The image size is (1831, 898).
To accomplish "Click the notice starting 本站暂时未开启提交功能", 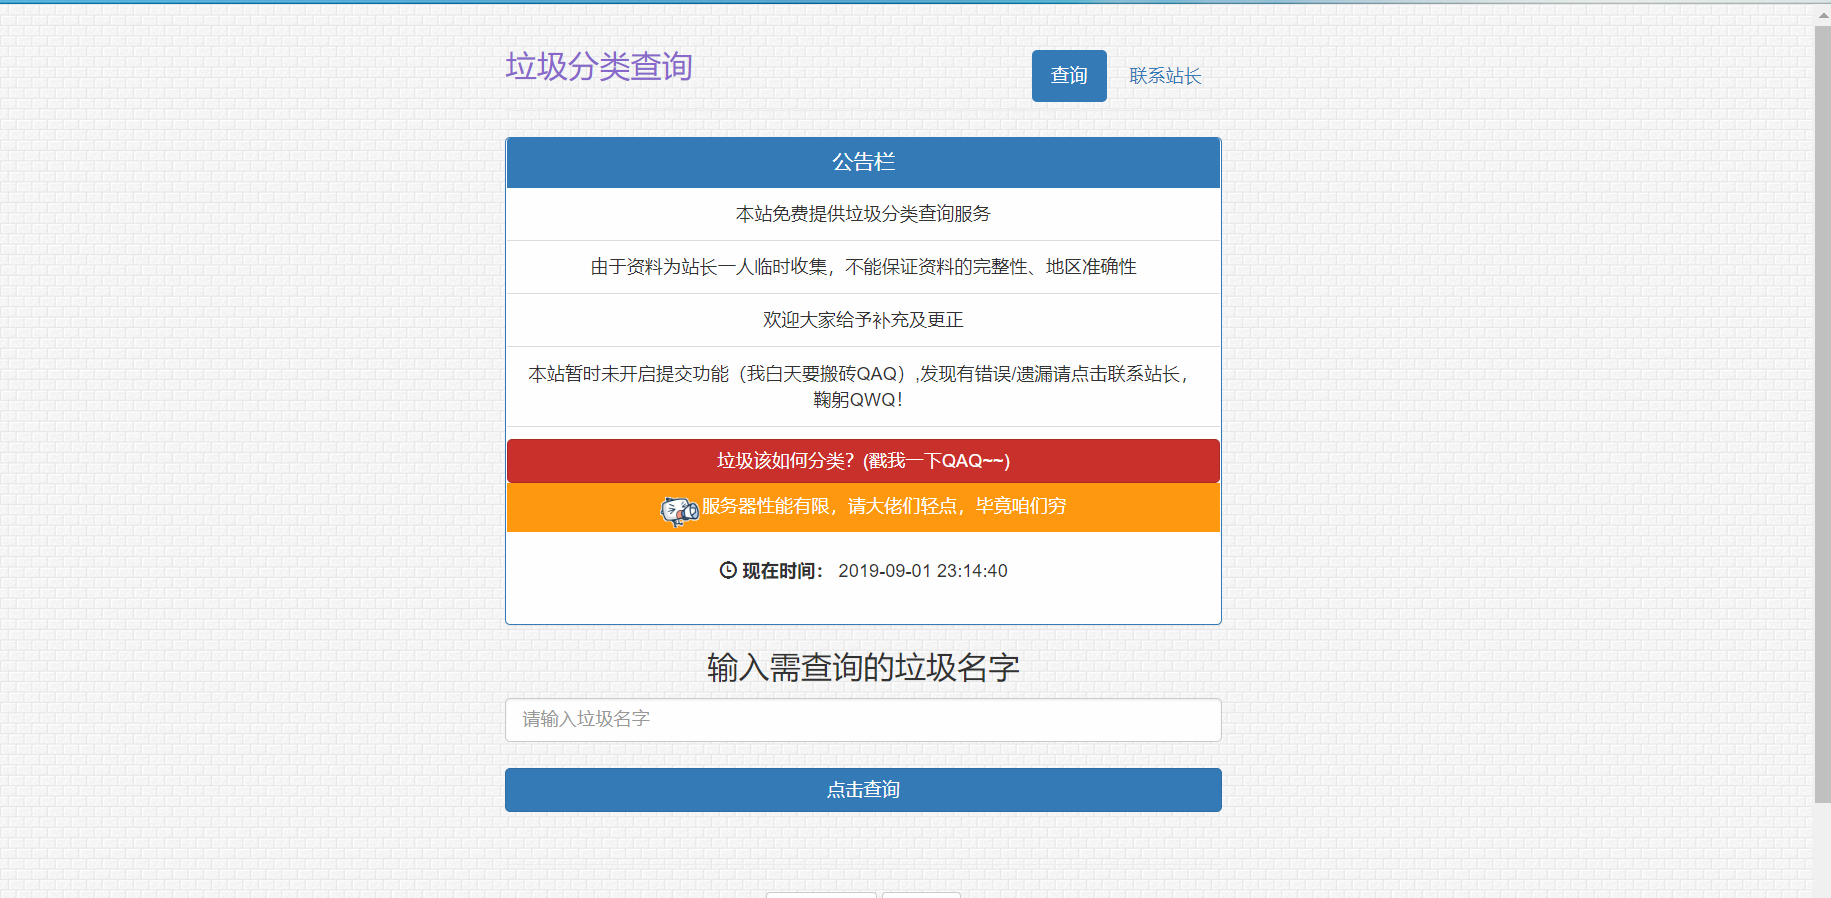I will [x=863, y=387].
